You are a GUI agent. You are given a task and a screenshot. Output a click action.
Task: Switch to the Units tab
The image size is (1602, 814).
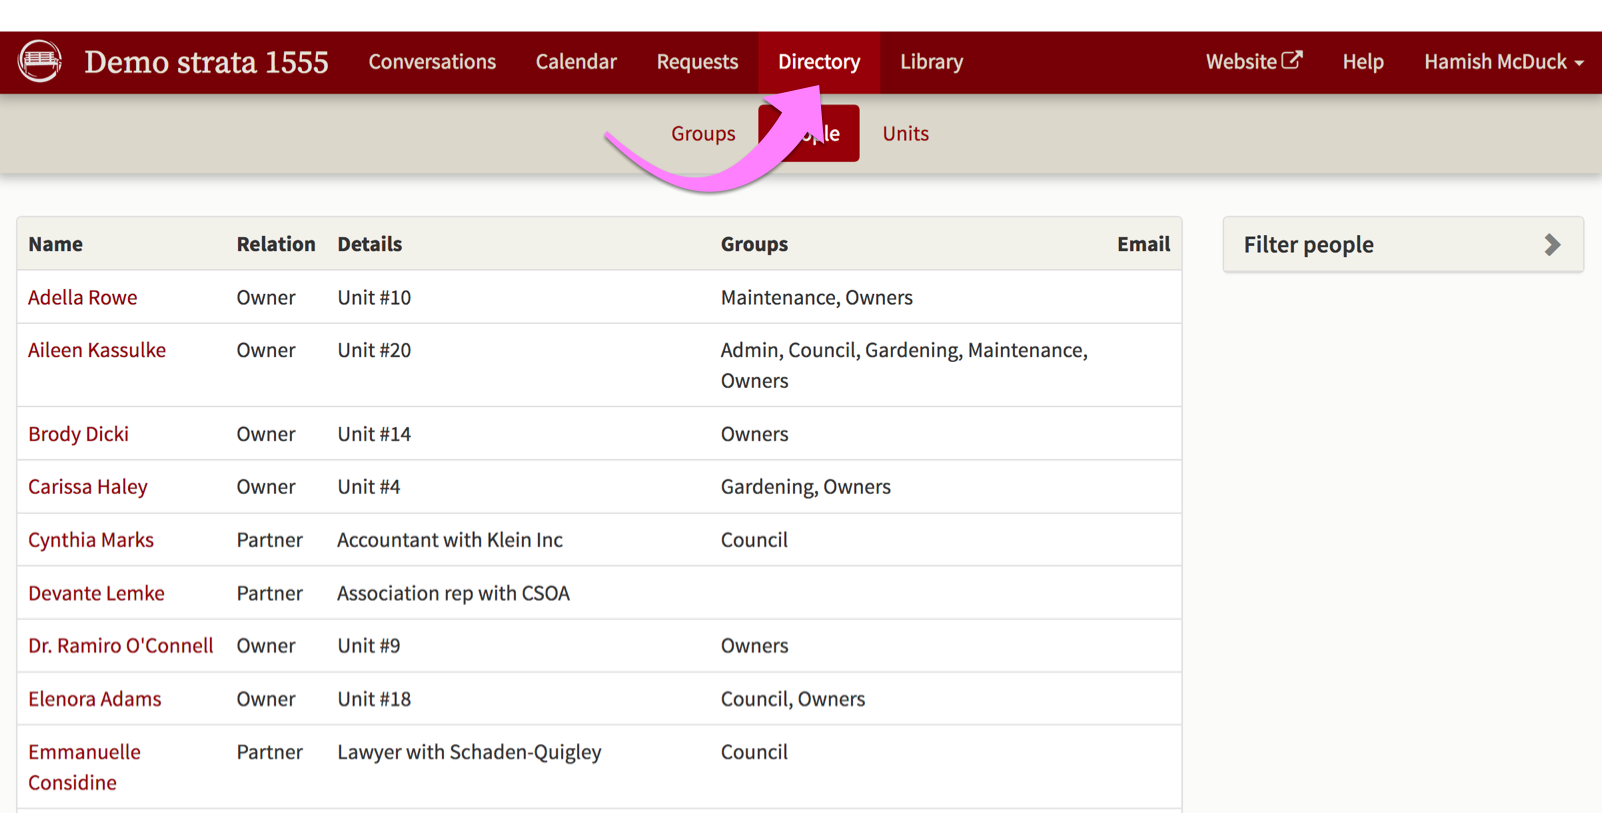click(x=905, y=133)
